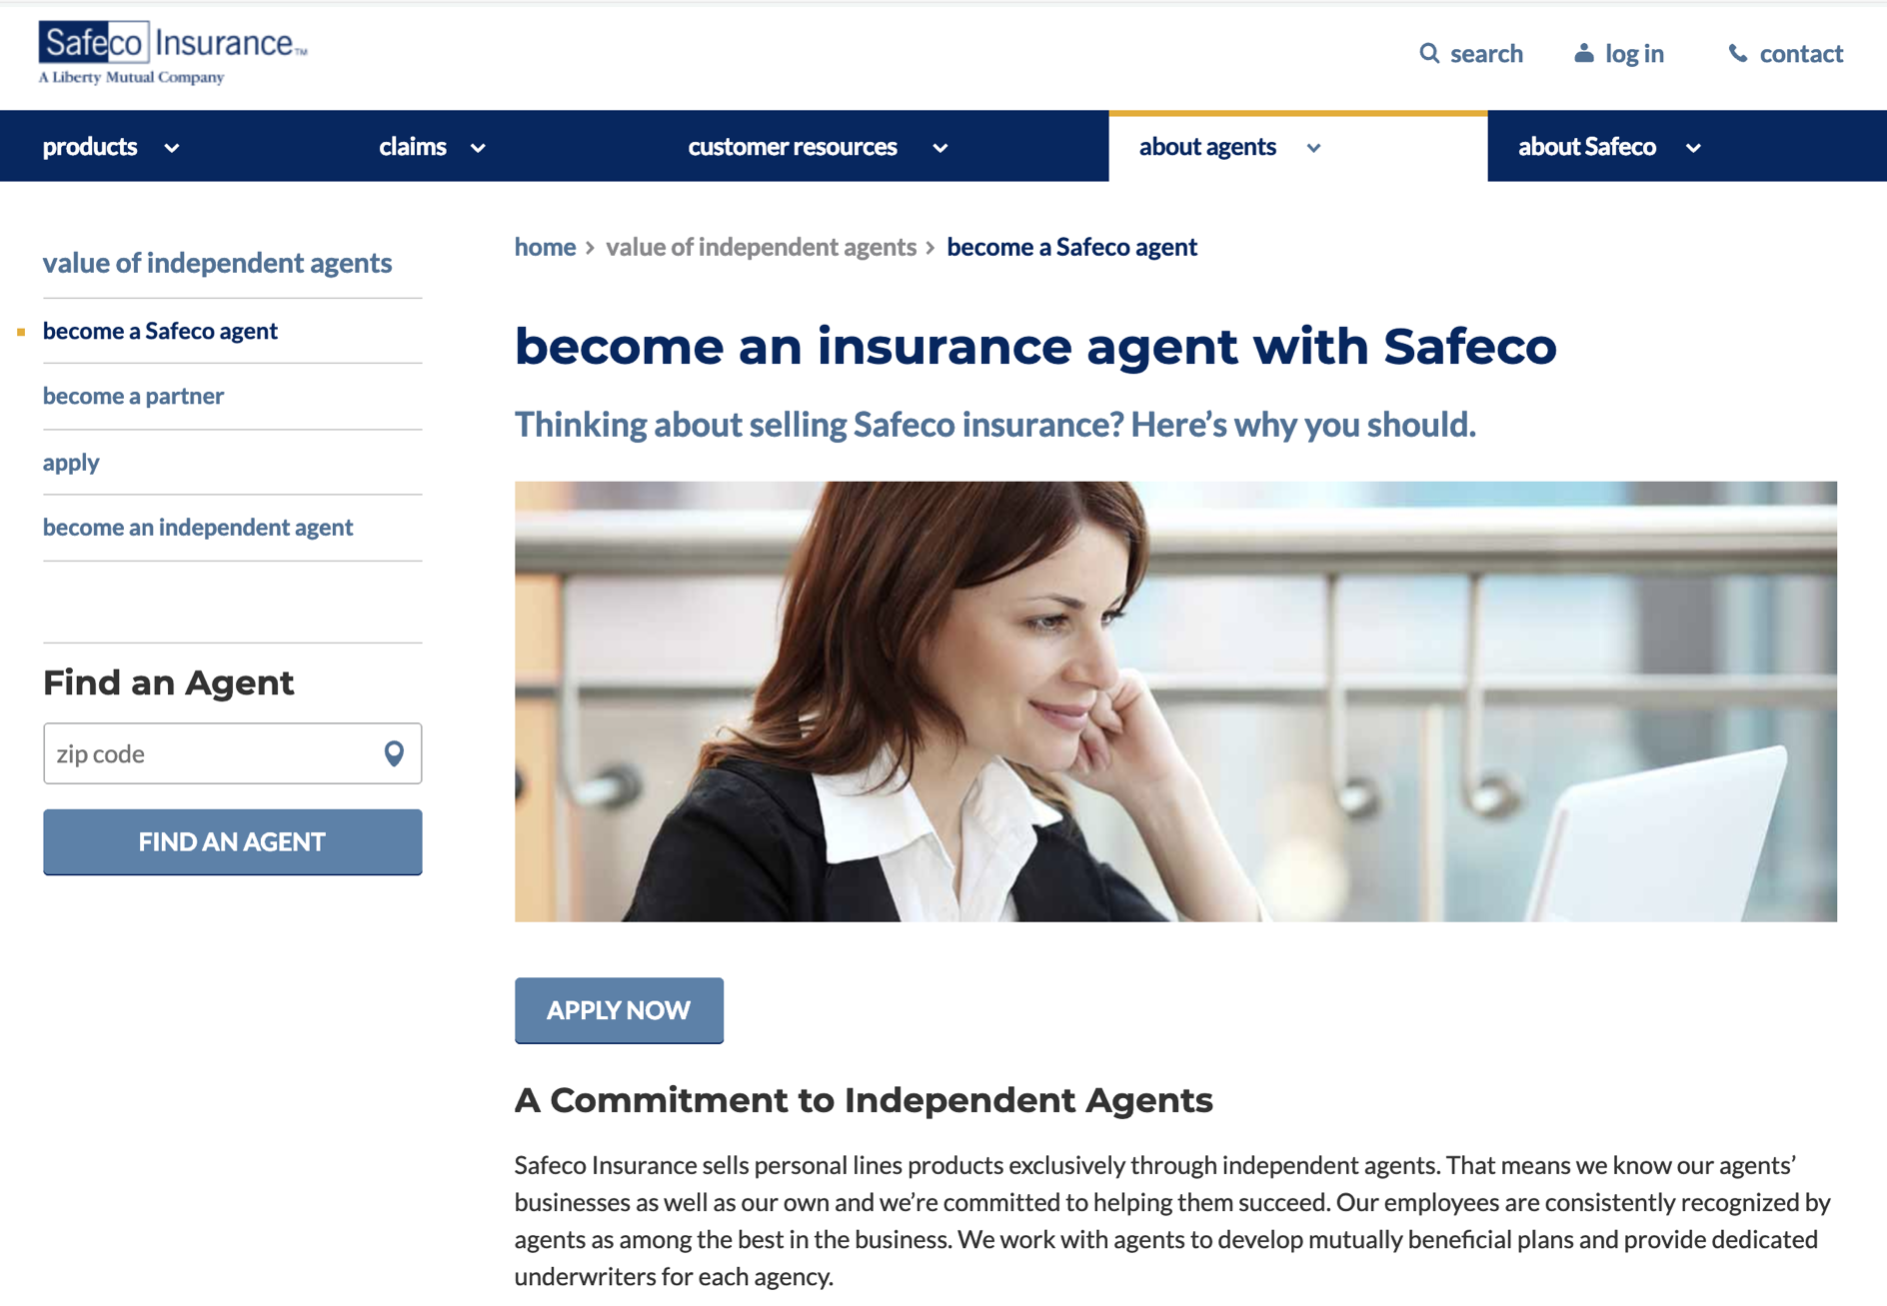Go to home breadcrumb link
The width and height of the screenshot is (1887, 1306).
[545, 246]
